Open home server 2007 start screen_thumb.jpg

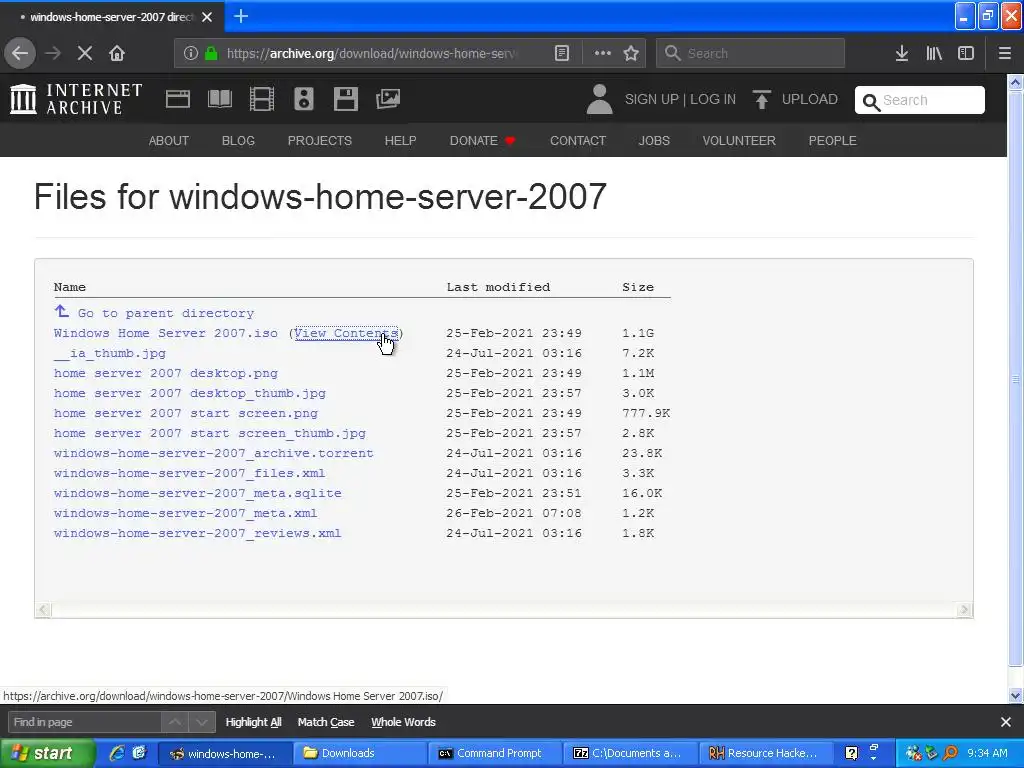coord(210,433)
